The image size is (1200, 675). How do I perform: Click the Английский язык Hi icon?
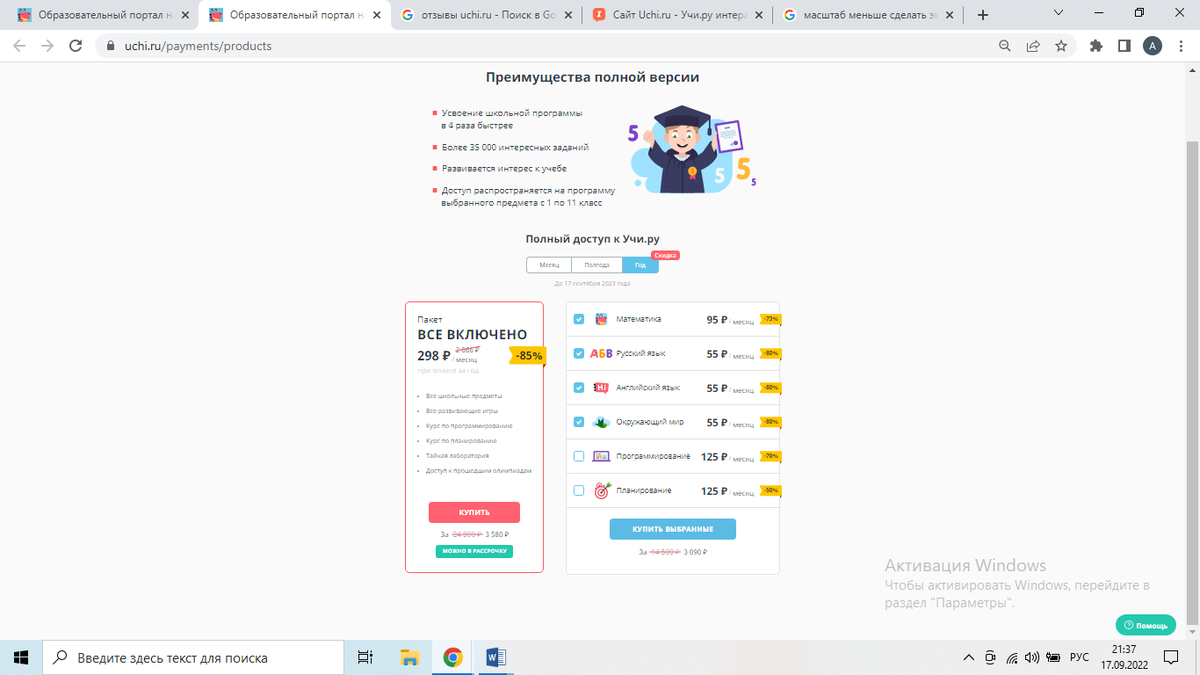point(601,387)
